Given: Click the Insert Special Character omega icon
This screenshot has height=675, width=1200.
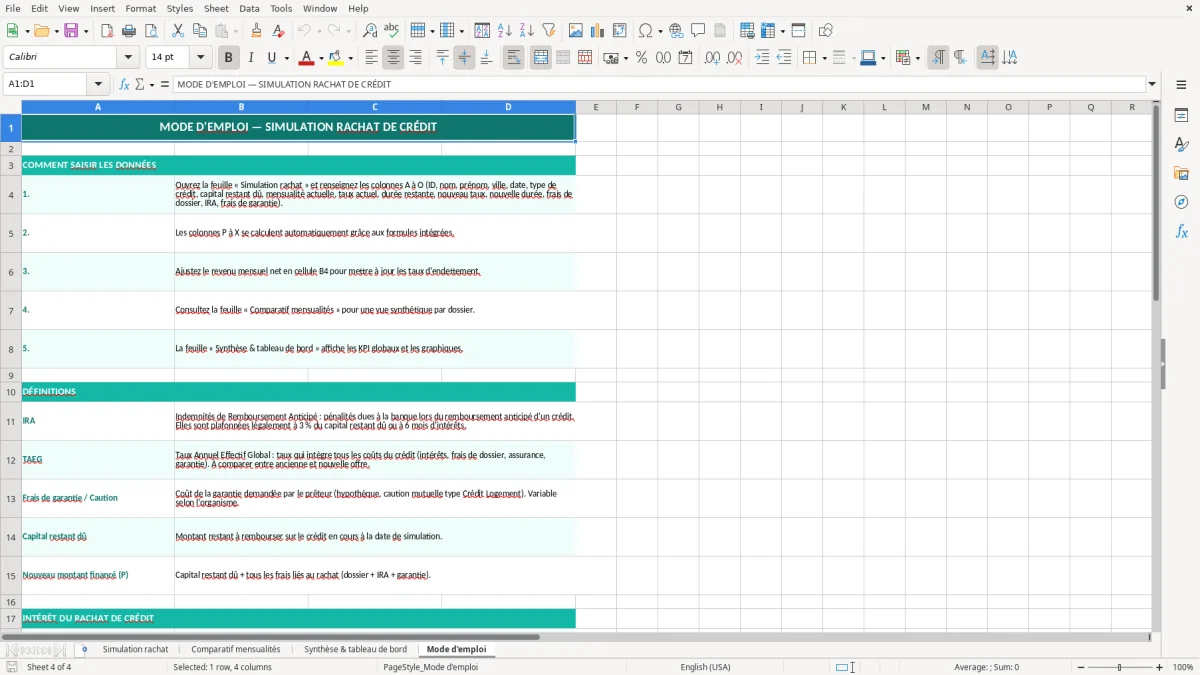Looking at the screenshot, I should pos(645,31).
